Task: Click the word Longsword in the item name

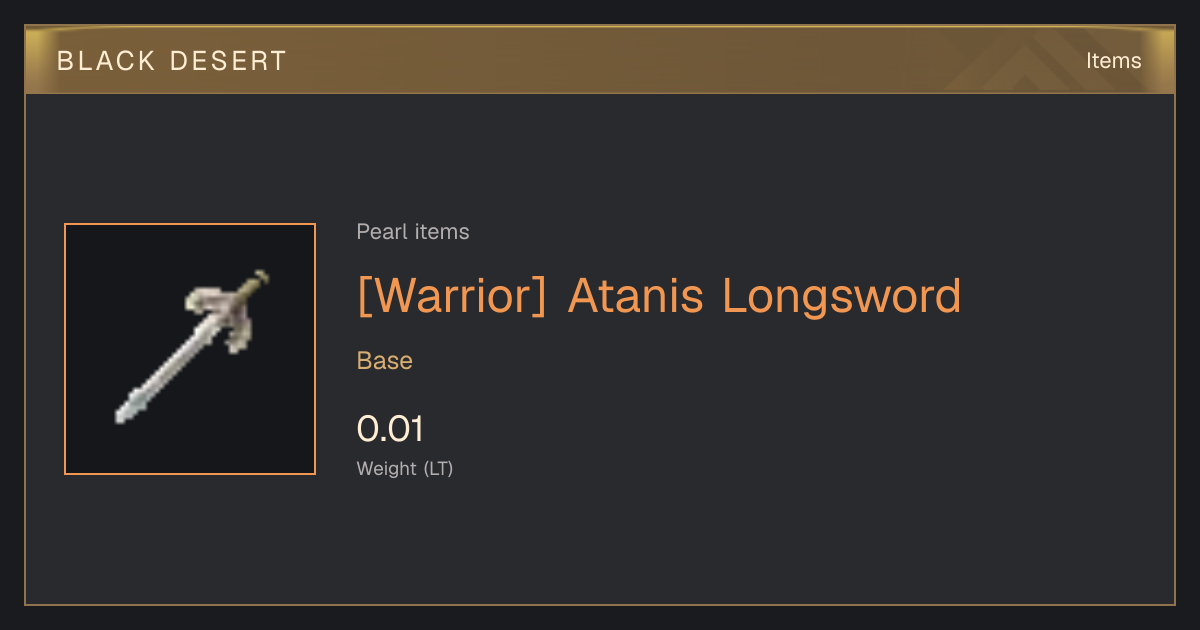Action: 842,296
